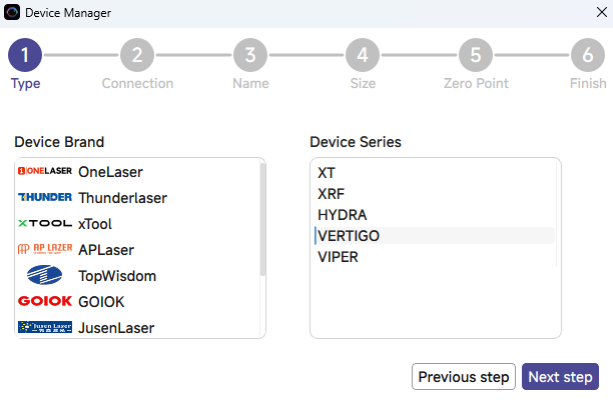Viewport: 613px width, 407px height.
Task: Click the Next step button
Action: tap(560, 377)
